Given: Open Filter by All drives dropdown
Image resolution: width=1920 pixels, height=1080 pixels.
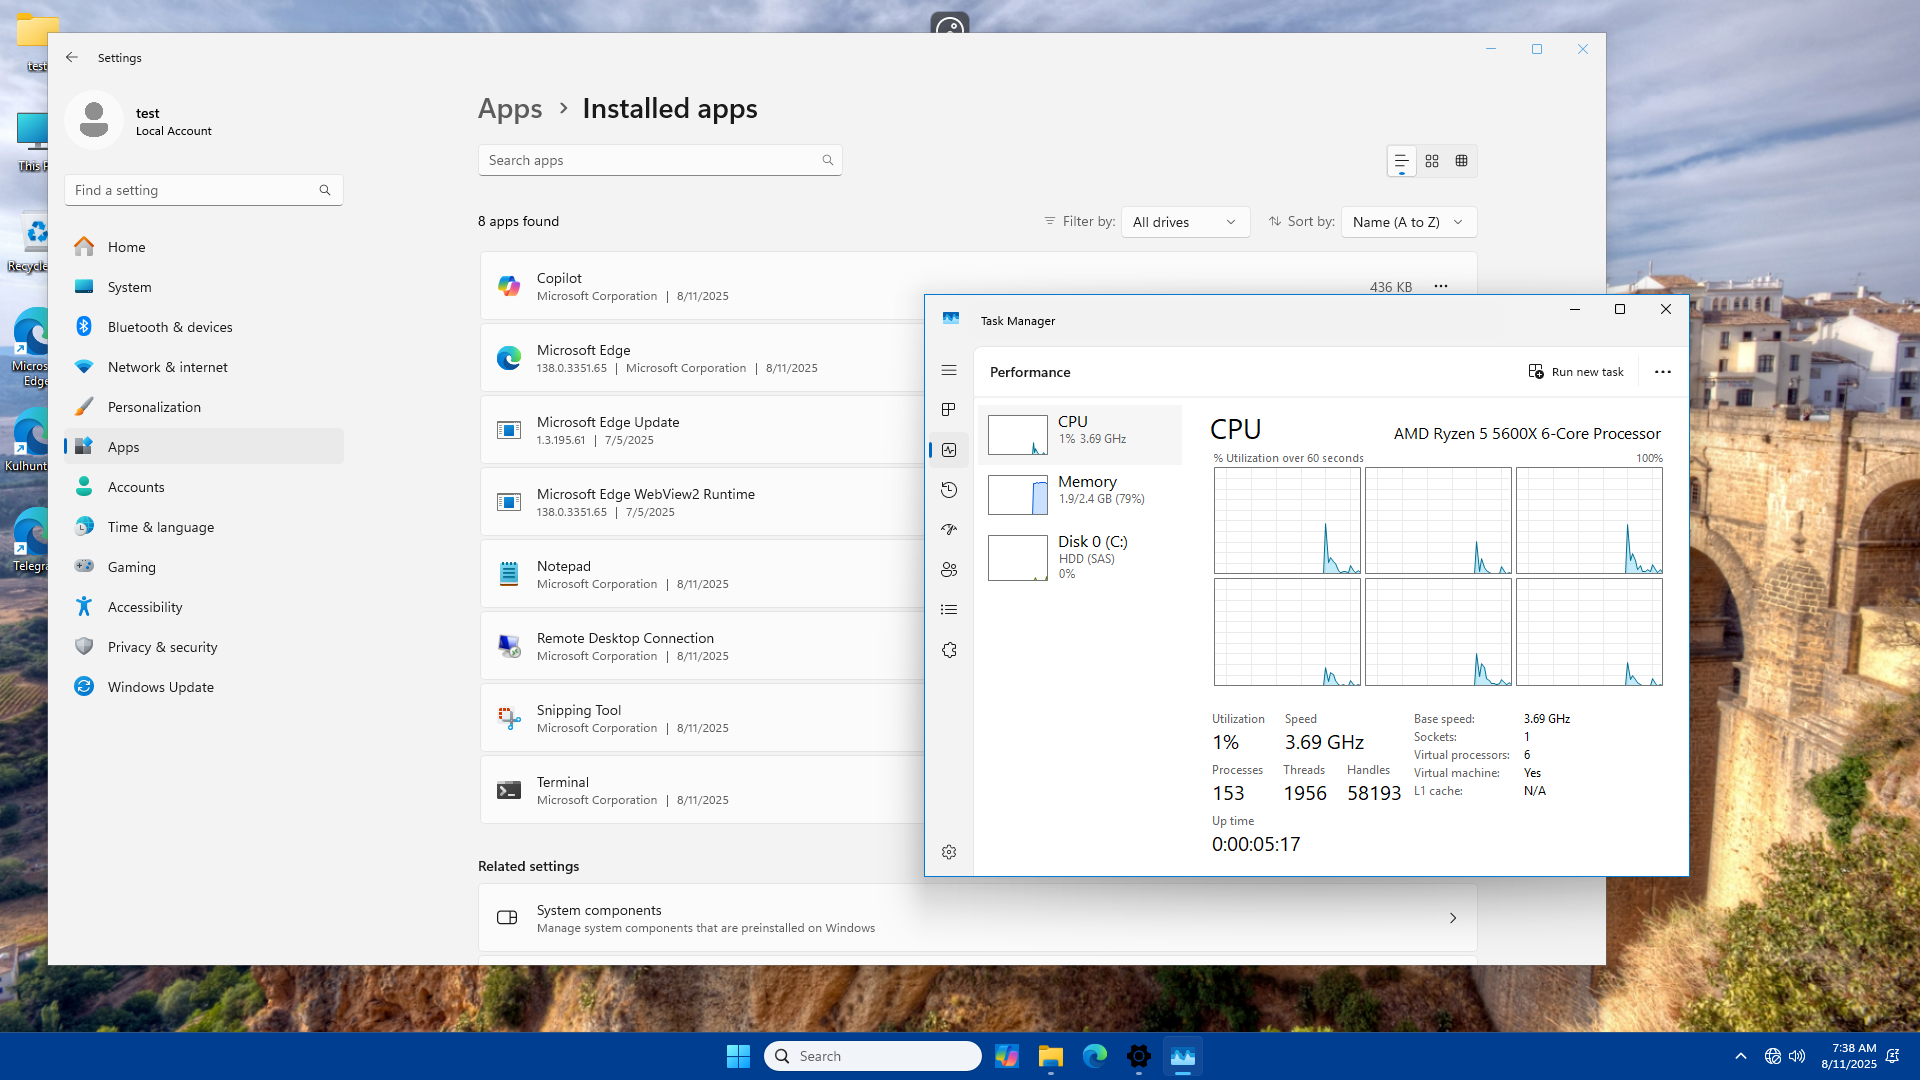Looking at the screenshot, I should coord(1185,222).
